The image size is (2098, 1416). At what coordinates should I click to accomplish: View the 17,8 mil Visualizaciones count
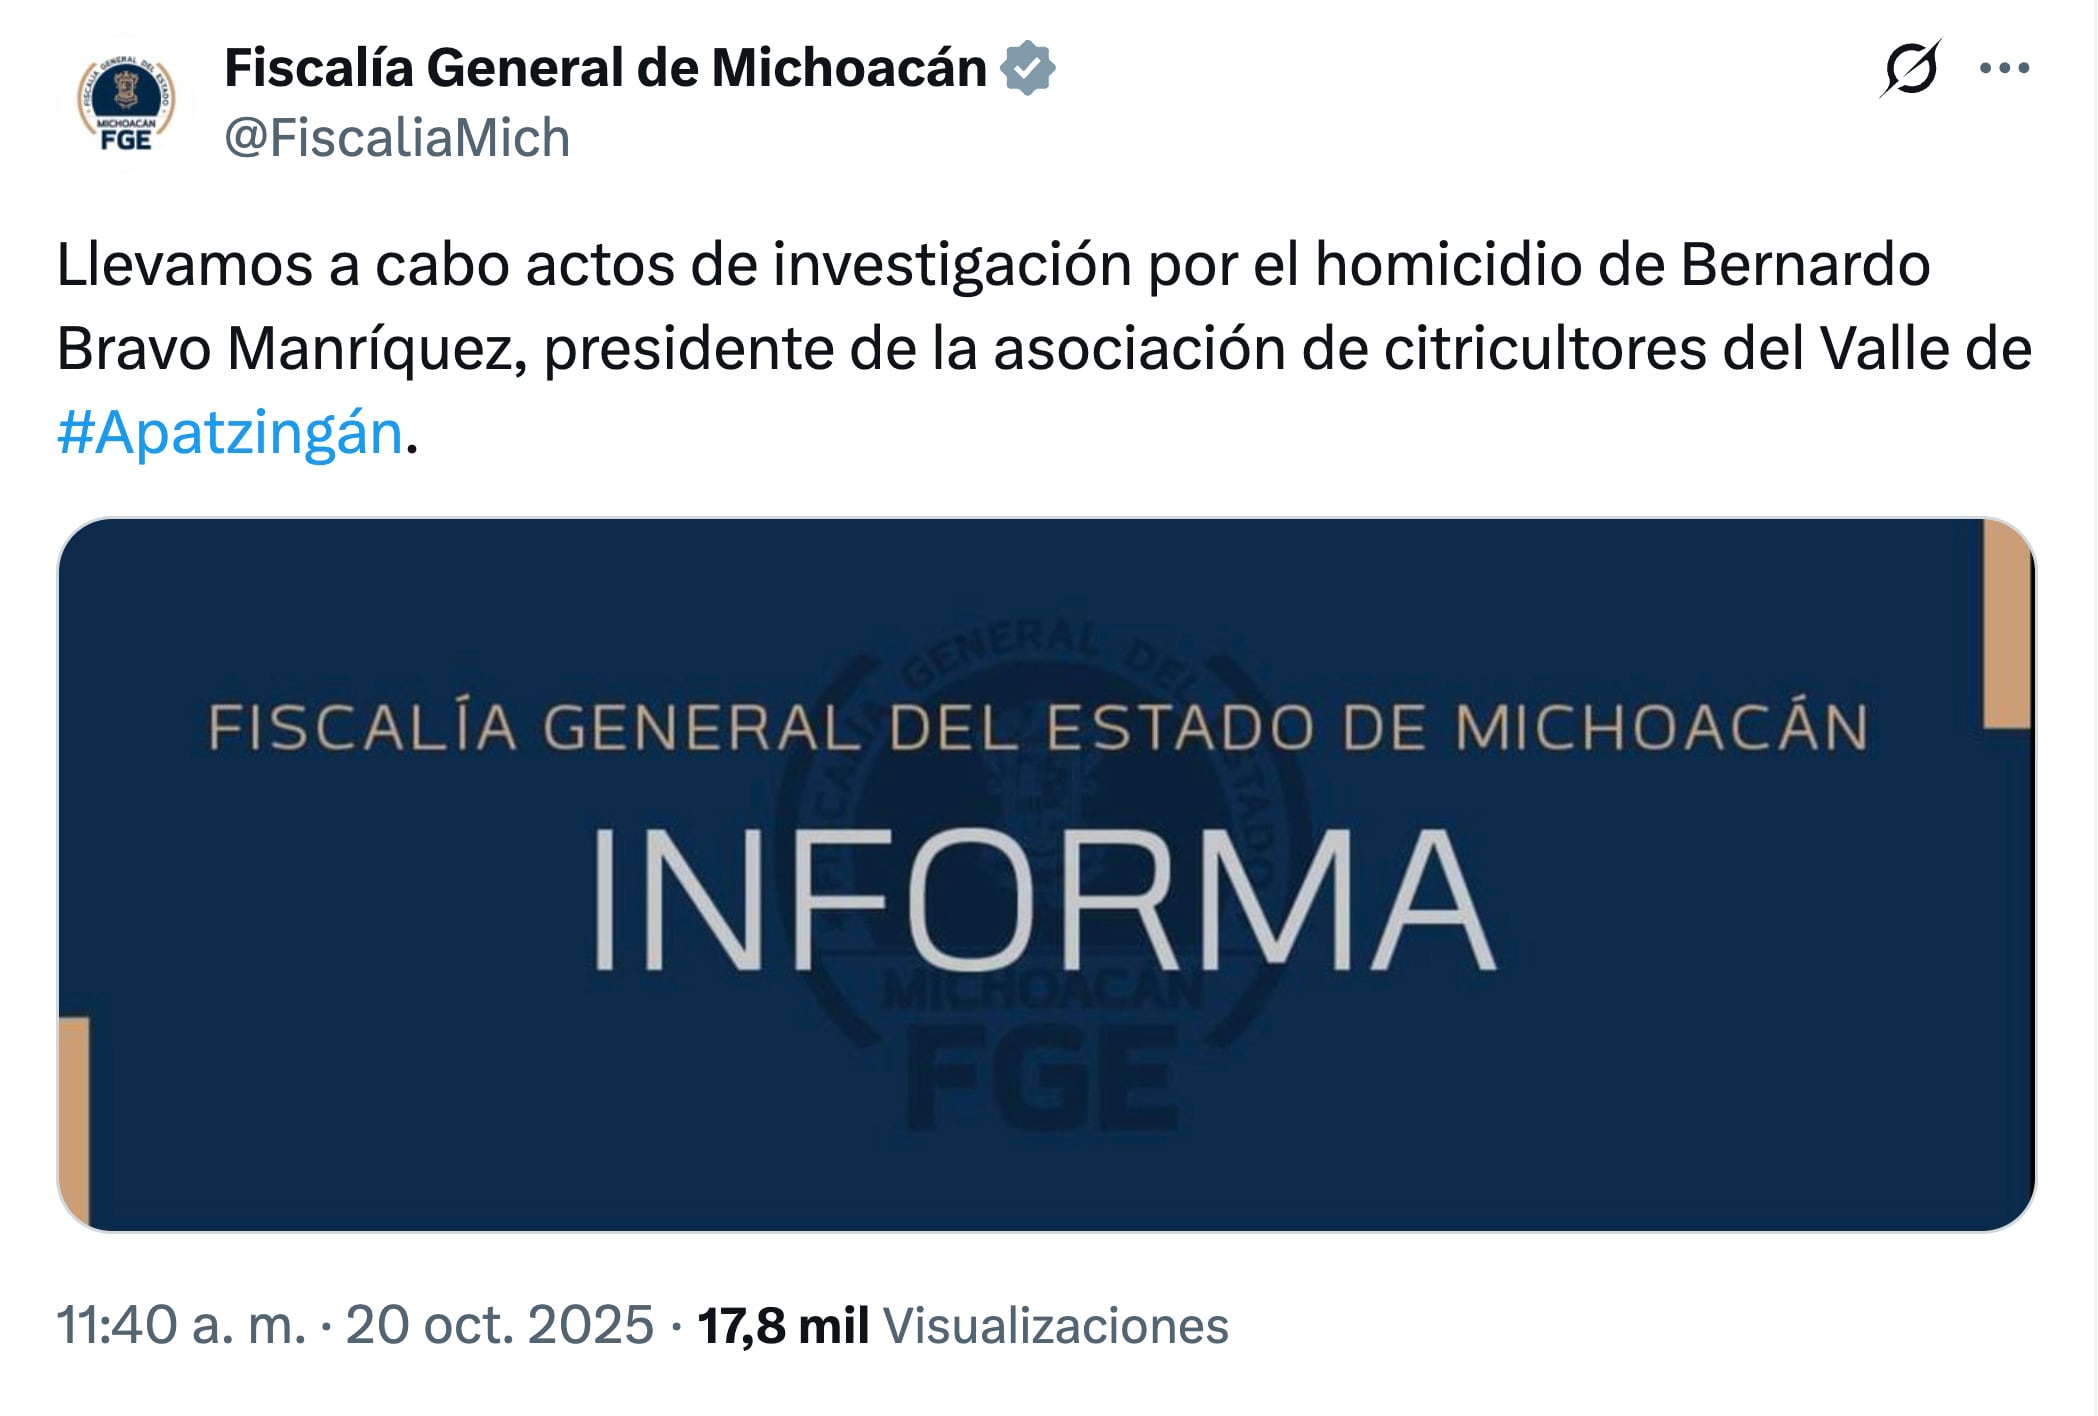click(783, 1326)
